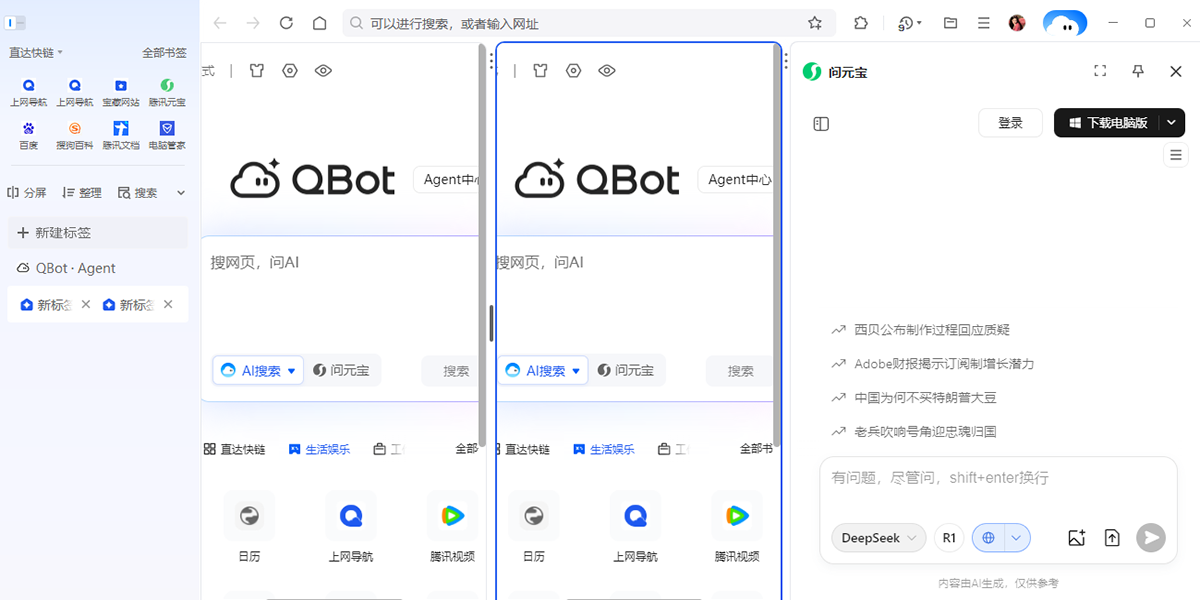Viewport: 1200px width, 600px height.
Task: Open the 腾讯文档 shortcut icon
Action: [121, 135]
